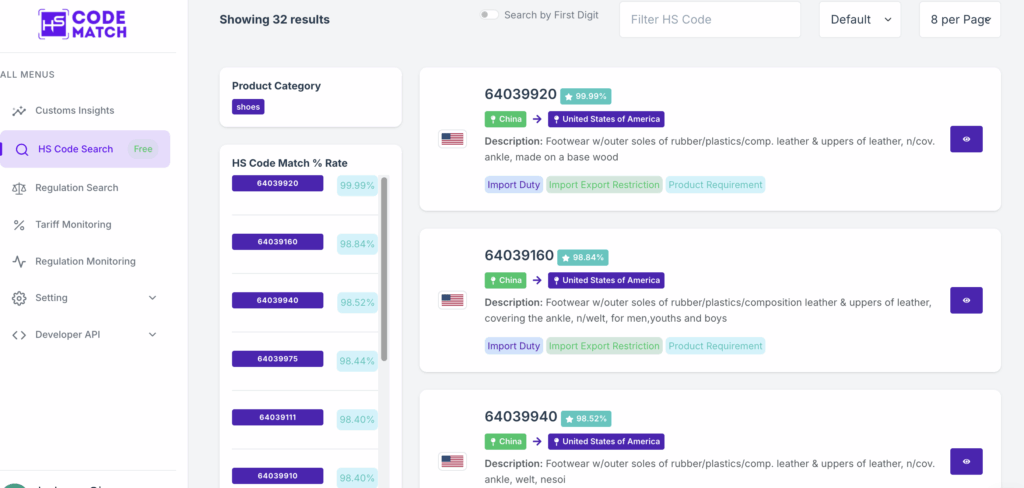Open Customs Insights chart icon

coord(19,111)
